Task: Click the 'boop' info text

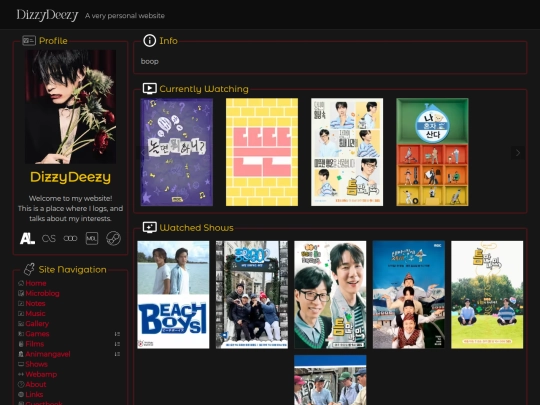Action: coord(149,61)
